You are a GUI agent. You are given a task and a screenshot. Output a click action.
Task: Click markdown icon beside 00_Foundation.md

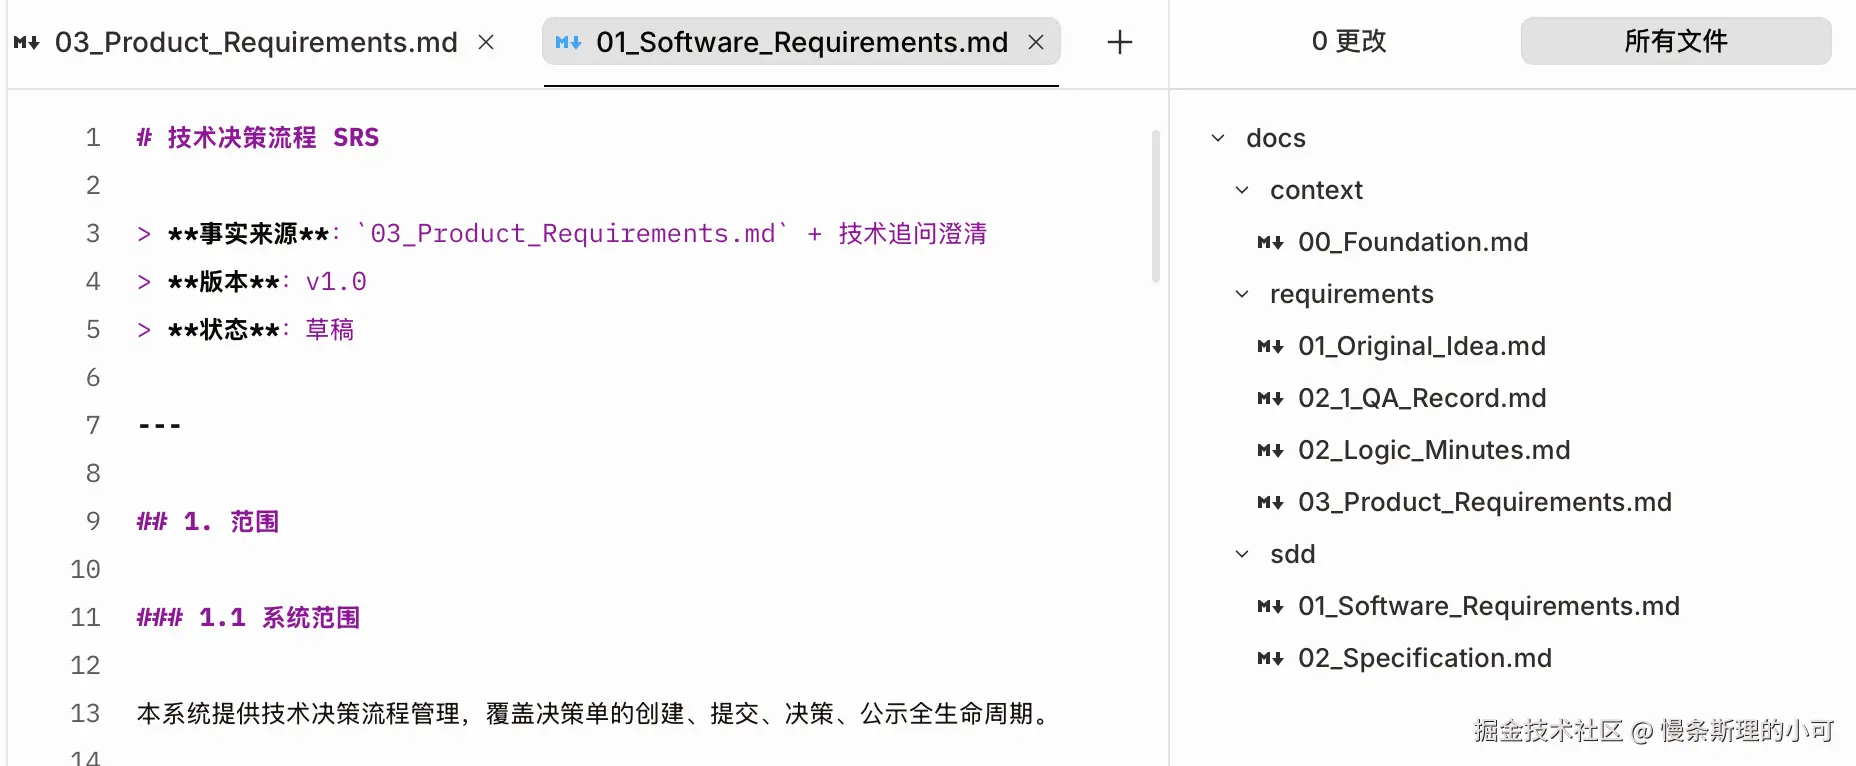coord(1270,242)
